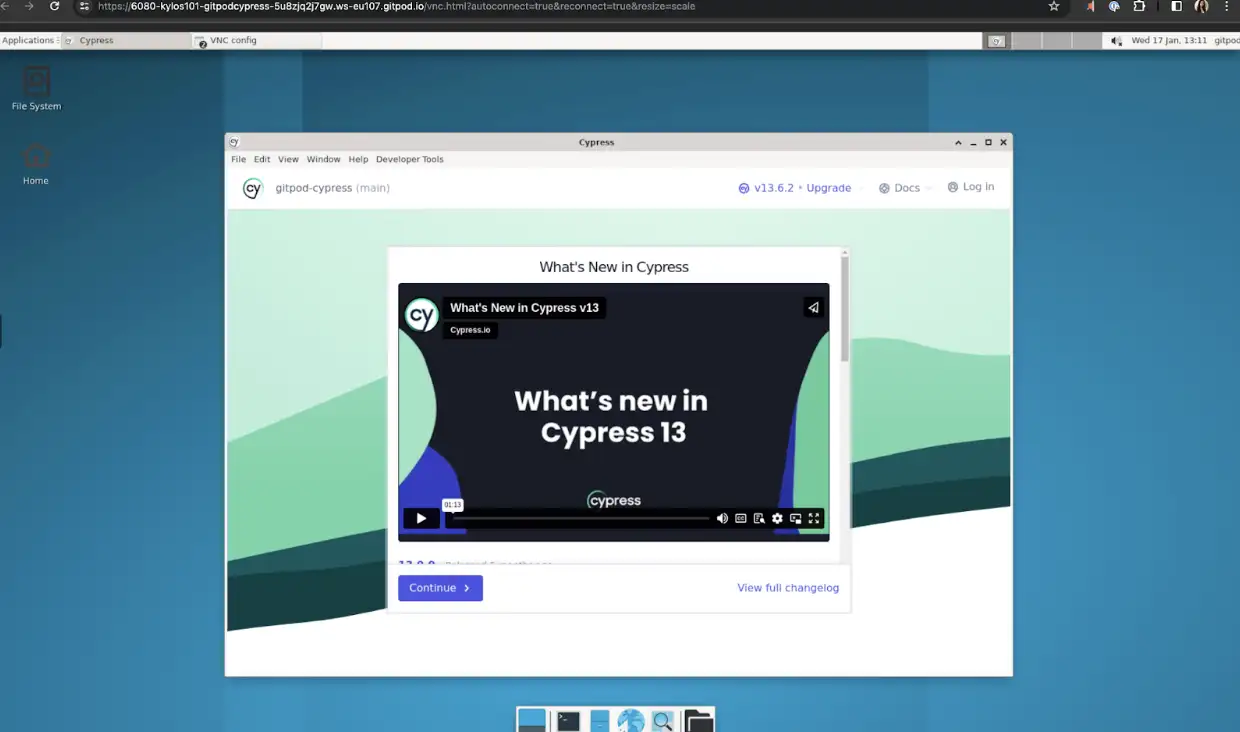The image size is (1240, 732).
Task: Click the workspace switcher in the top panel
Action: (1041, 41)
